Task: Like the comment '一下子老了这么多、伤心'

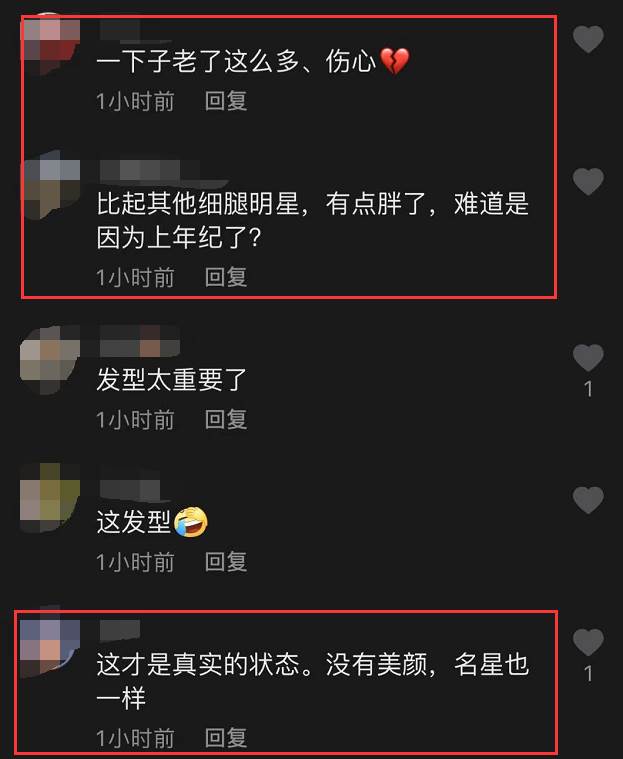Action: (588, 39)
